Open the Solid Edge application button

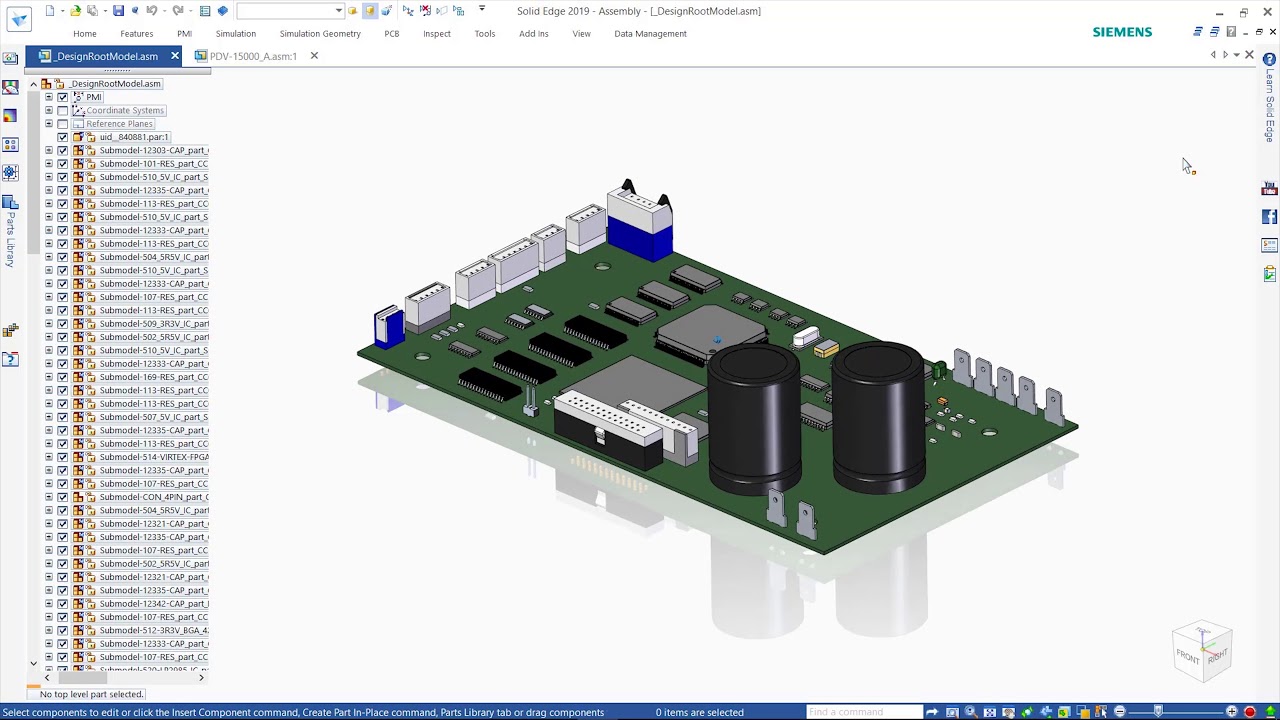coord(19,19)
